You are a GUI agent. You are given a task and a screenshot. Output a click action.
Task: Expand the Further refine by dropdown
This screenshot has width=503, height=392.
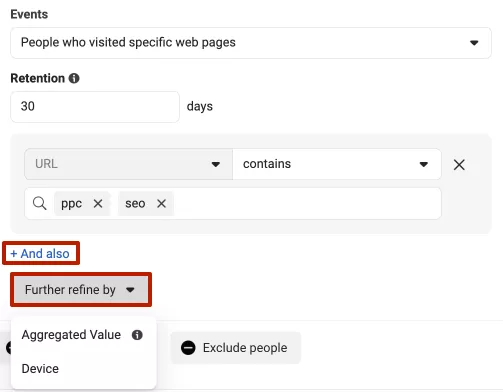pos(81,290)
